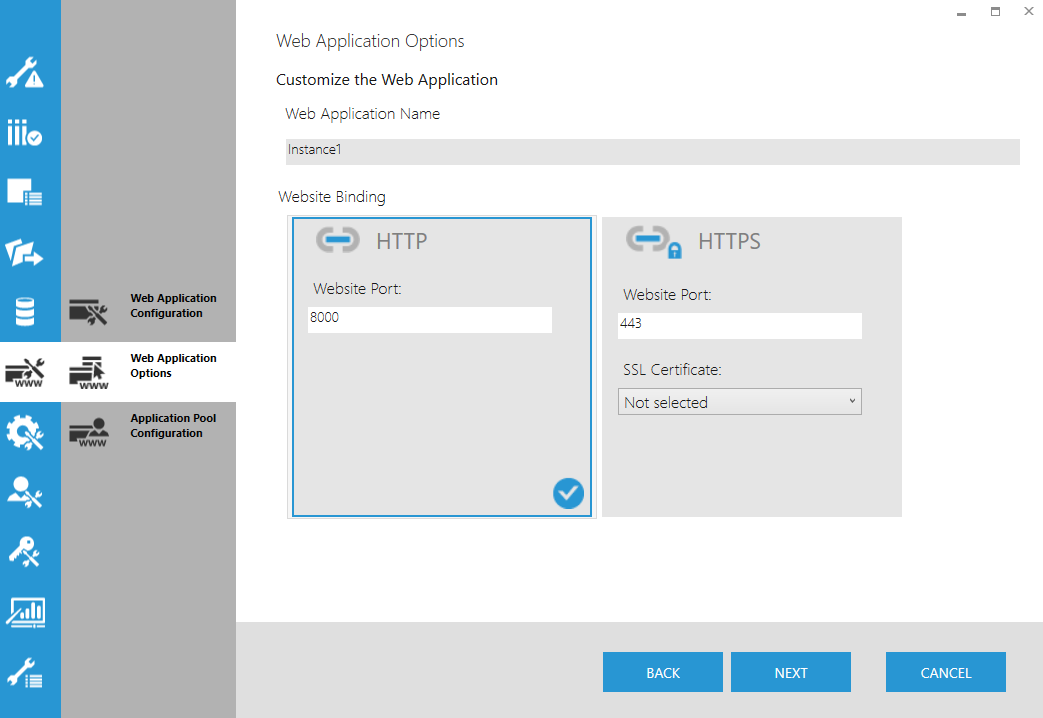
Task: Click the Web Application Name field
Action: pyautogui.click(x=653, y=152)
